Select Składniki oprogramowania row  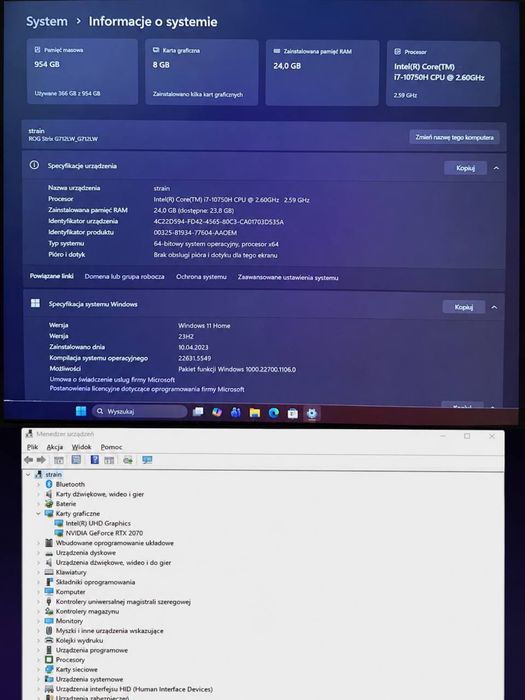(90, 582)
